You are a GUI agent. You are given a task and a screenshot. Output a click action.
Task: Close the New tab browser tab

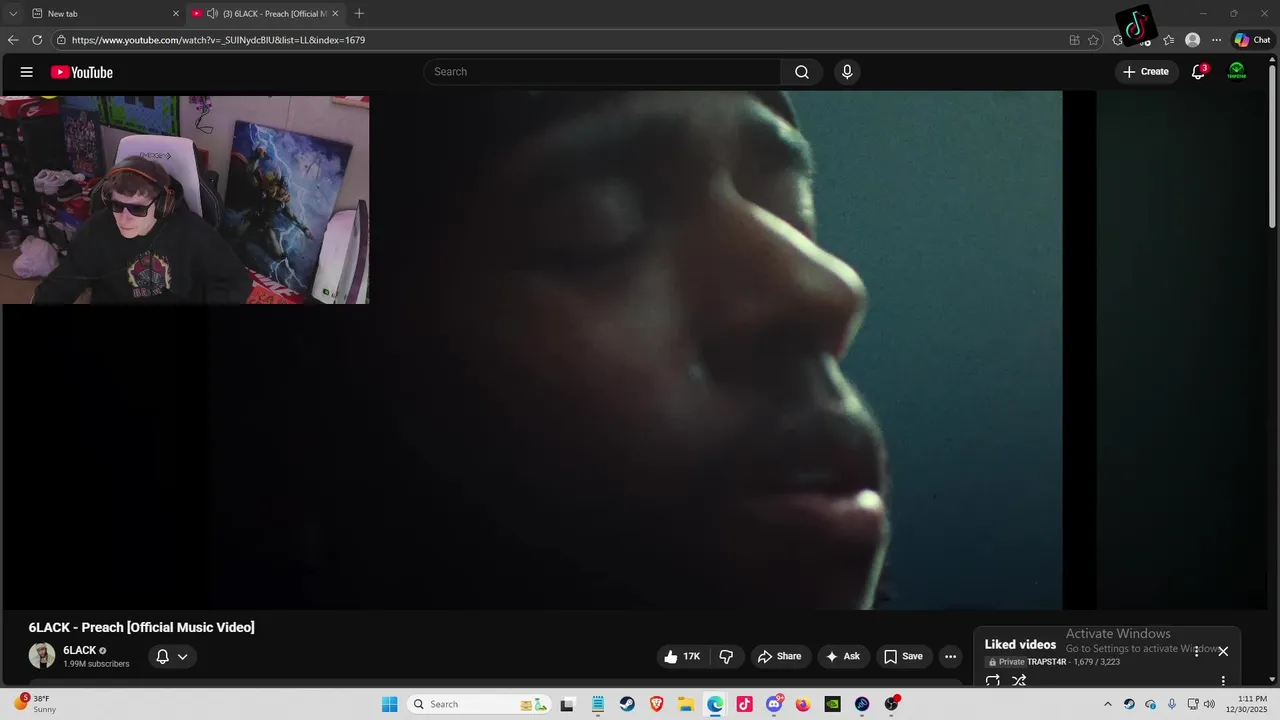[176, 14]
